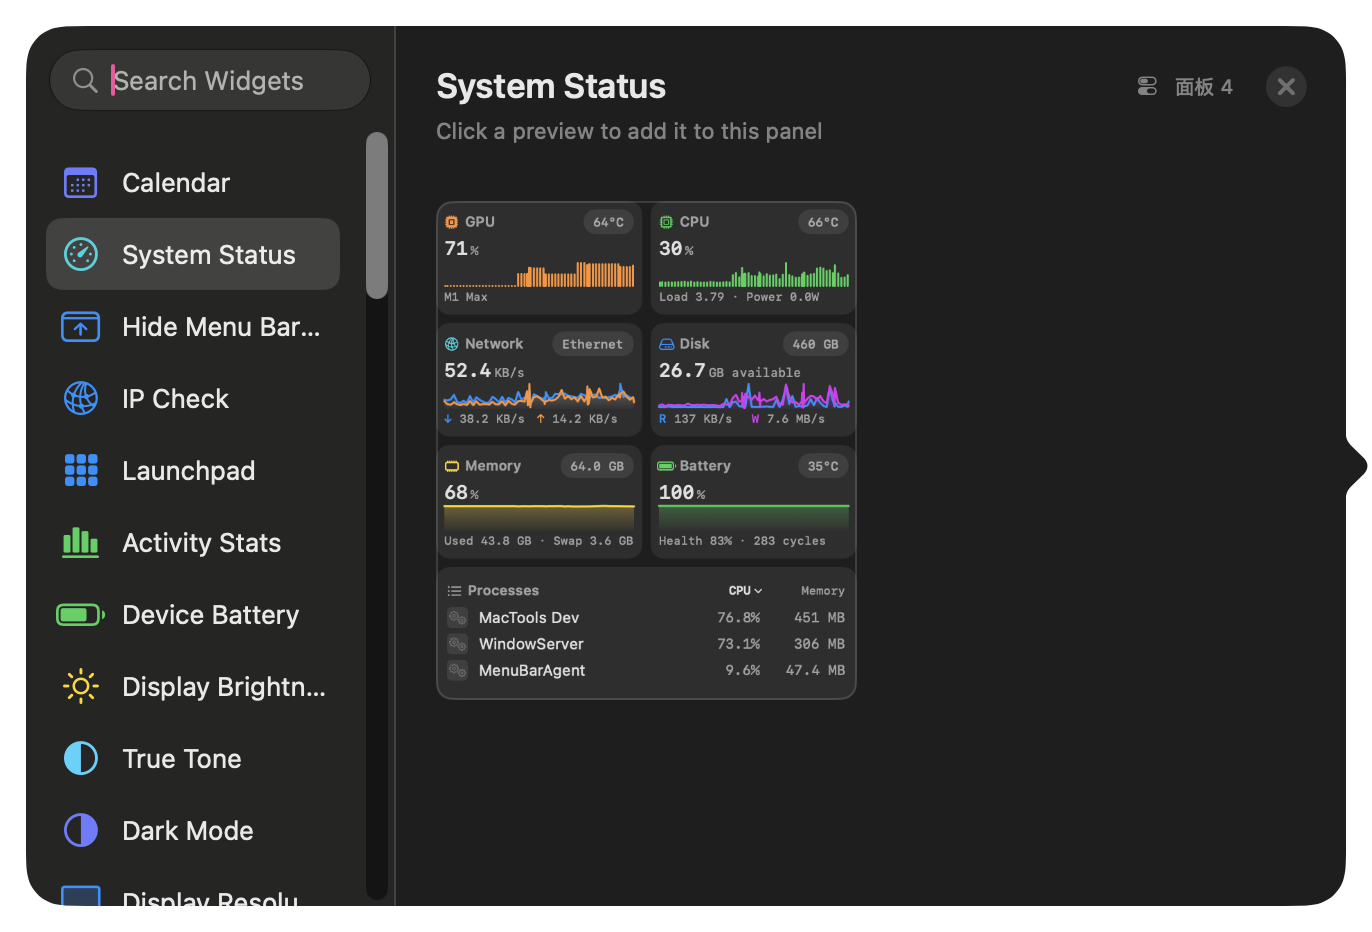Click the sidebar scrollbar thumb
The image size is (1372, 932).
(376, 215)
